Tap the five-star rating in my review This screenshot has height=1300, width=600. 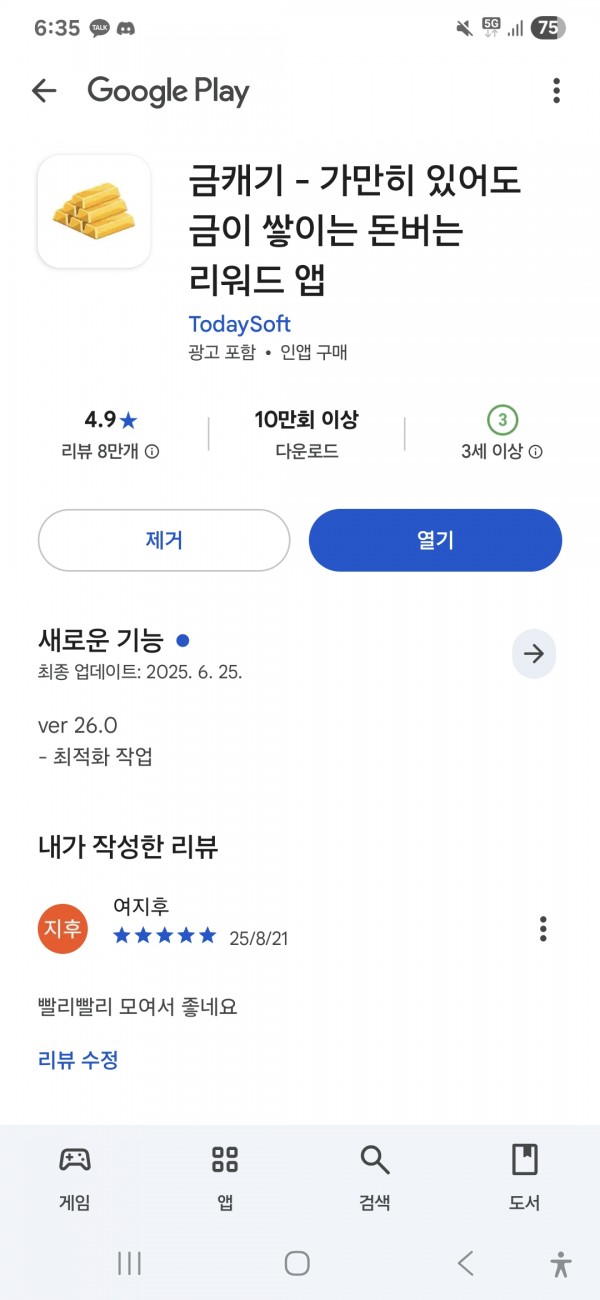(164, 936)
